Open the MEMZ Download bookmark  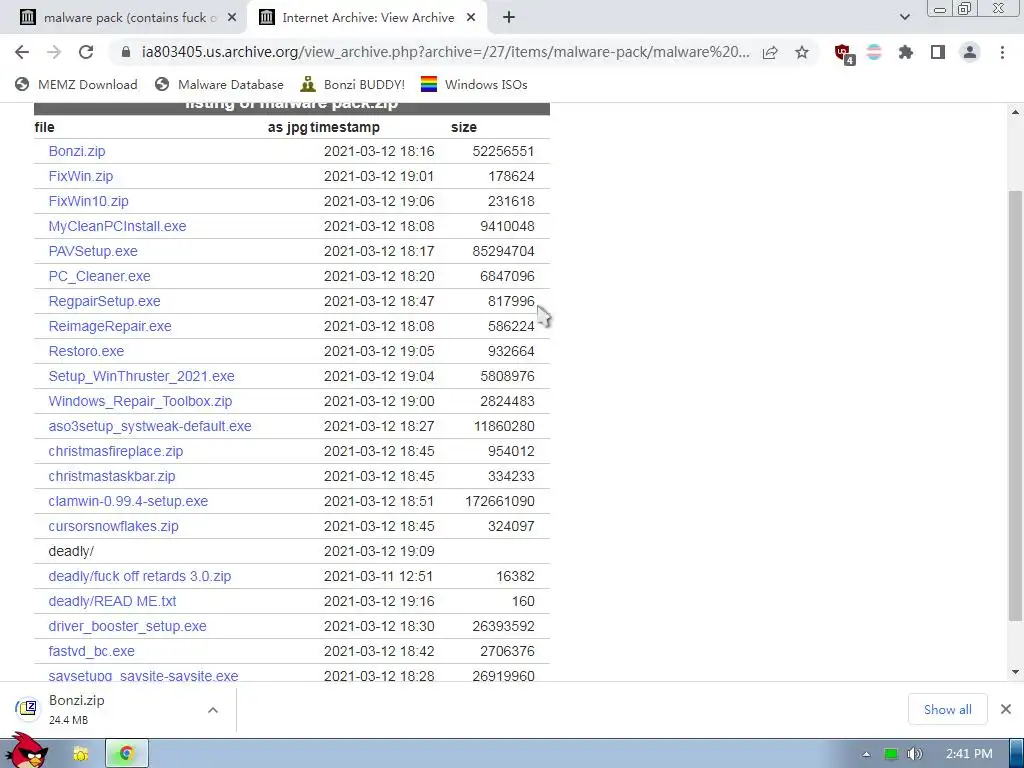[76, 84]
